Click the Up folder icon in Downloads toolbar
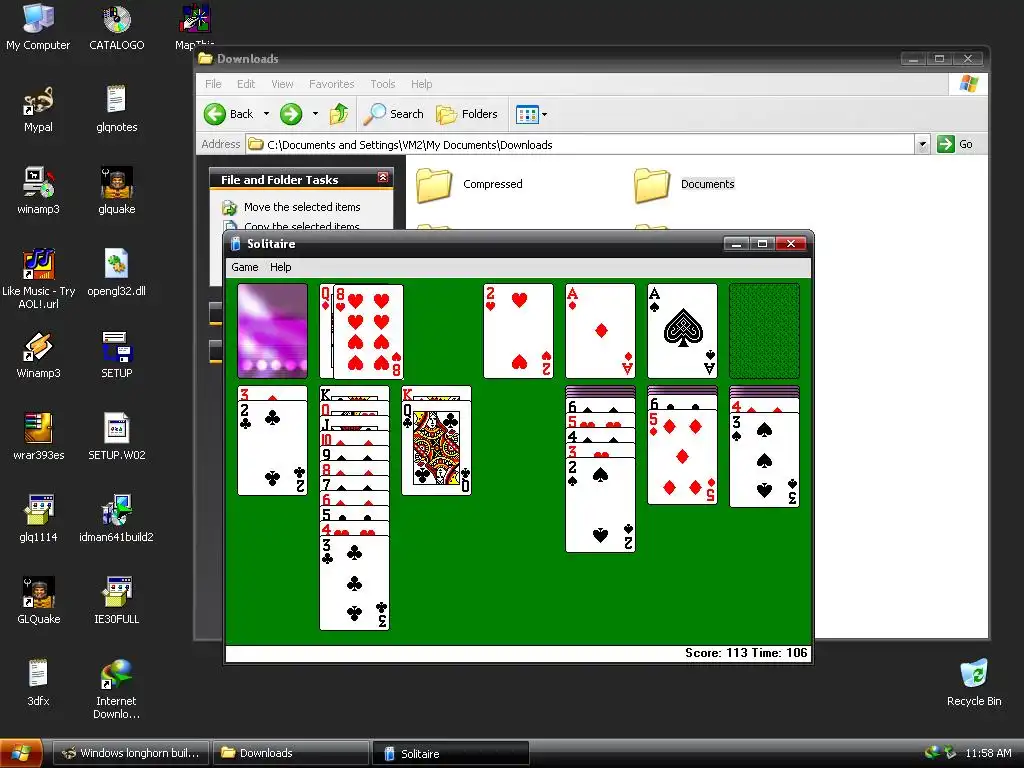Screen dimensions: 1024x768 point(338,114)
